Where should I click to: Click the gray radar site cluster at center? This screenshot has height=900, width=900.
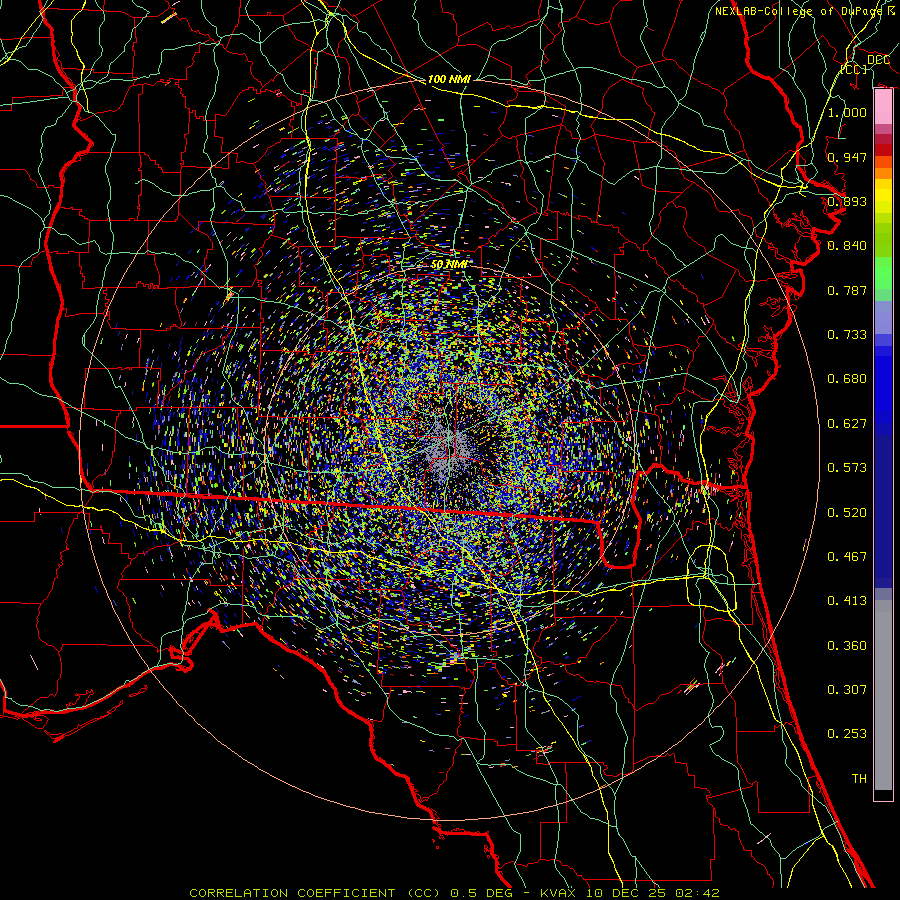point(449,452)
